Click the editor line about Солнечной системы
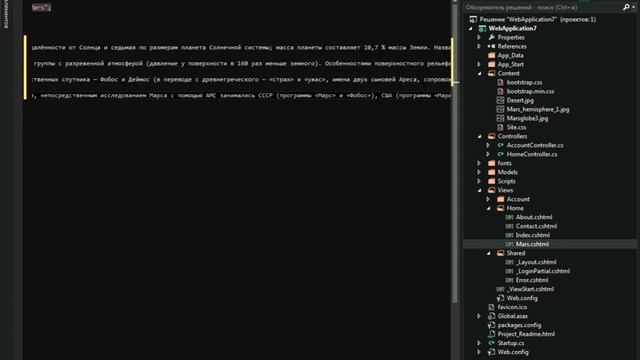640x360 pixels. point(241,47)
